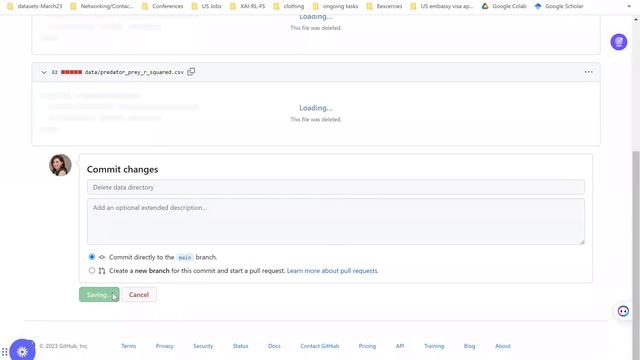
Task: Open Conferences bookmark folder
Action: (162, 6)
